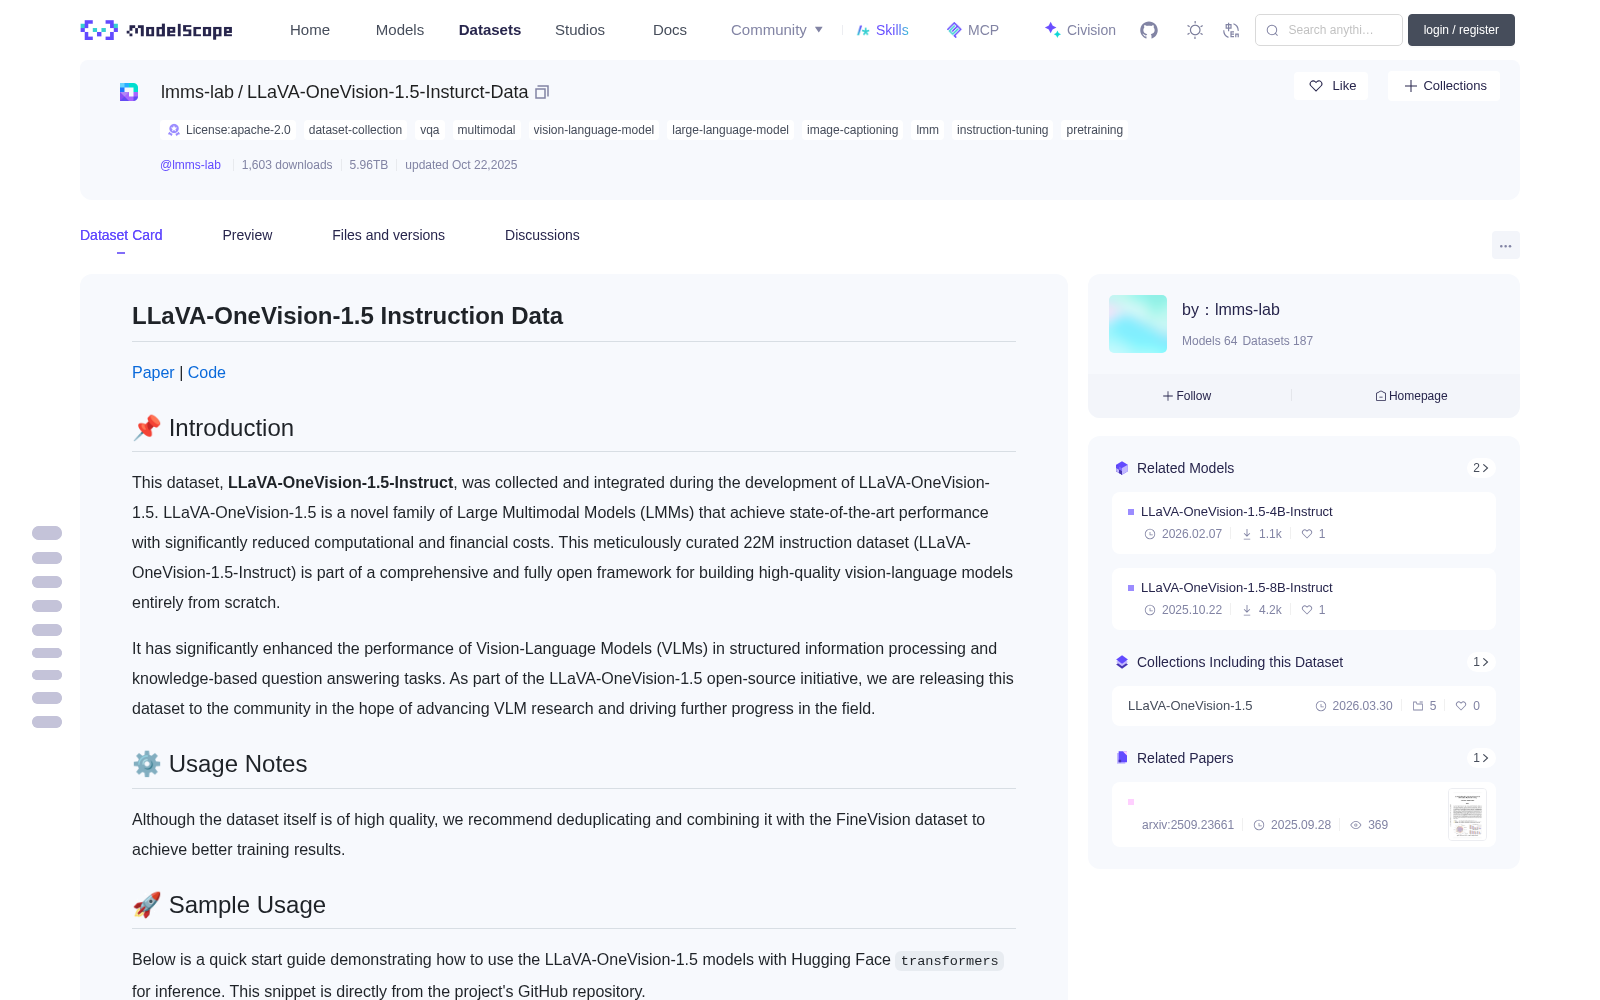Go to the Home nav item
The width and height of the screenshot is (1600, 1000).
(310, 30)
